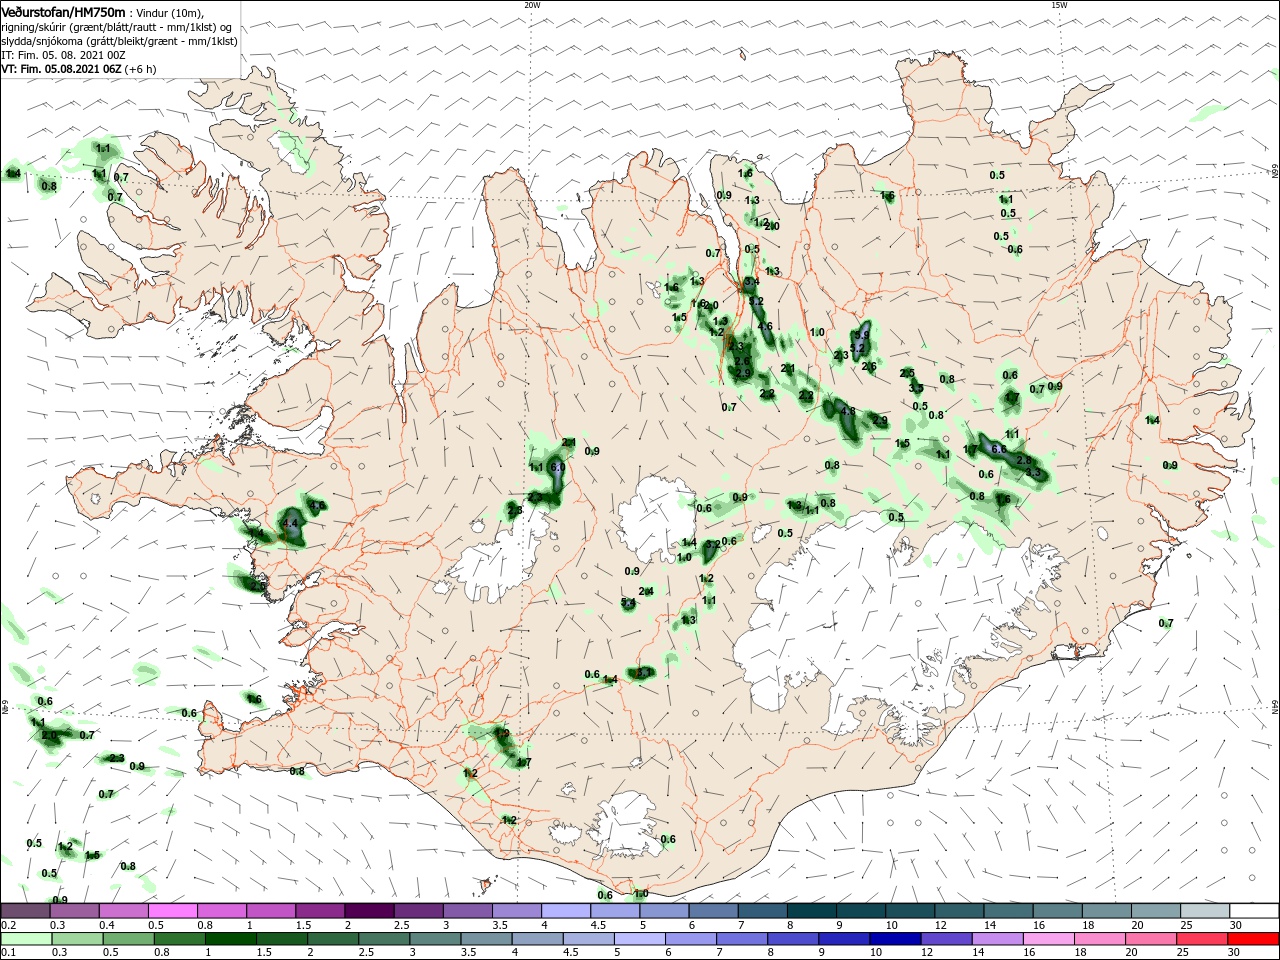Click the 'rigning/skúrir (grænt/blátt/rautt' legend line
This screenshot has height=960, width=1280.
pos(116,27)
